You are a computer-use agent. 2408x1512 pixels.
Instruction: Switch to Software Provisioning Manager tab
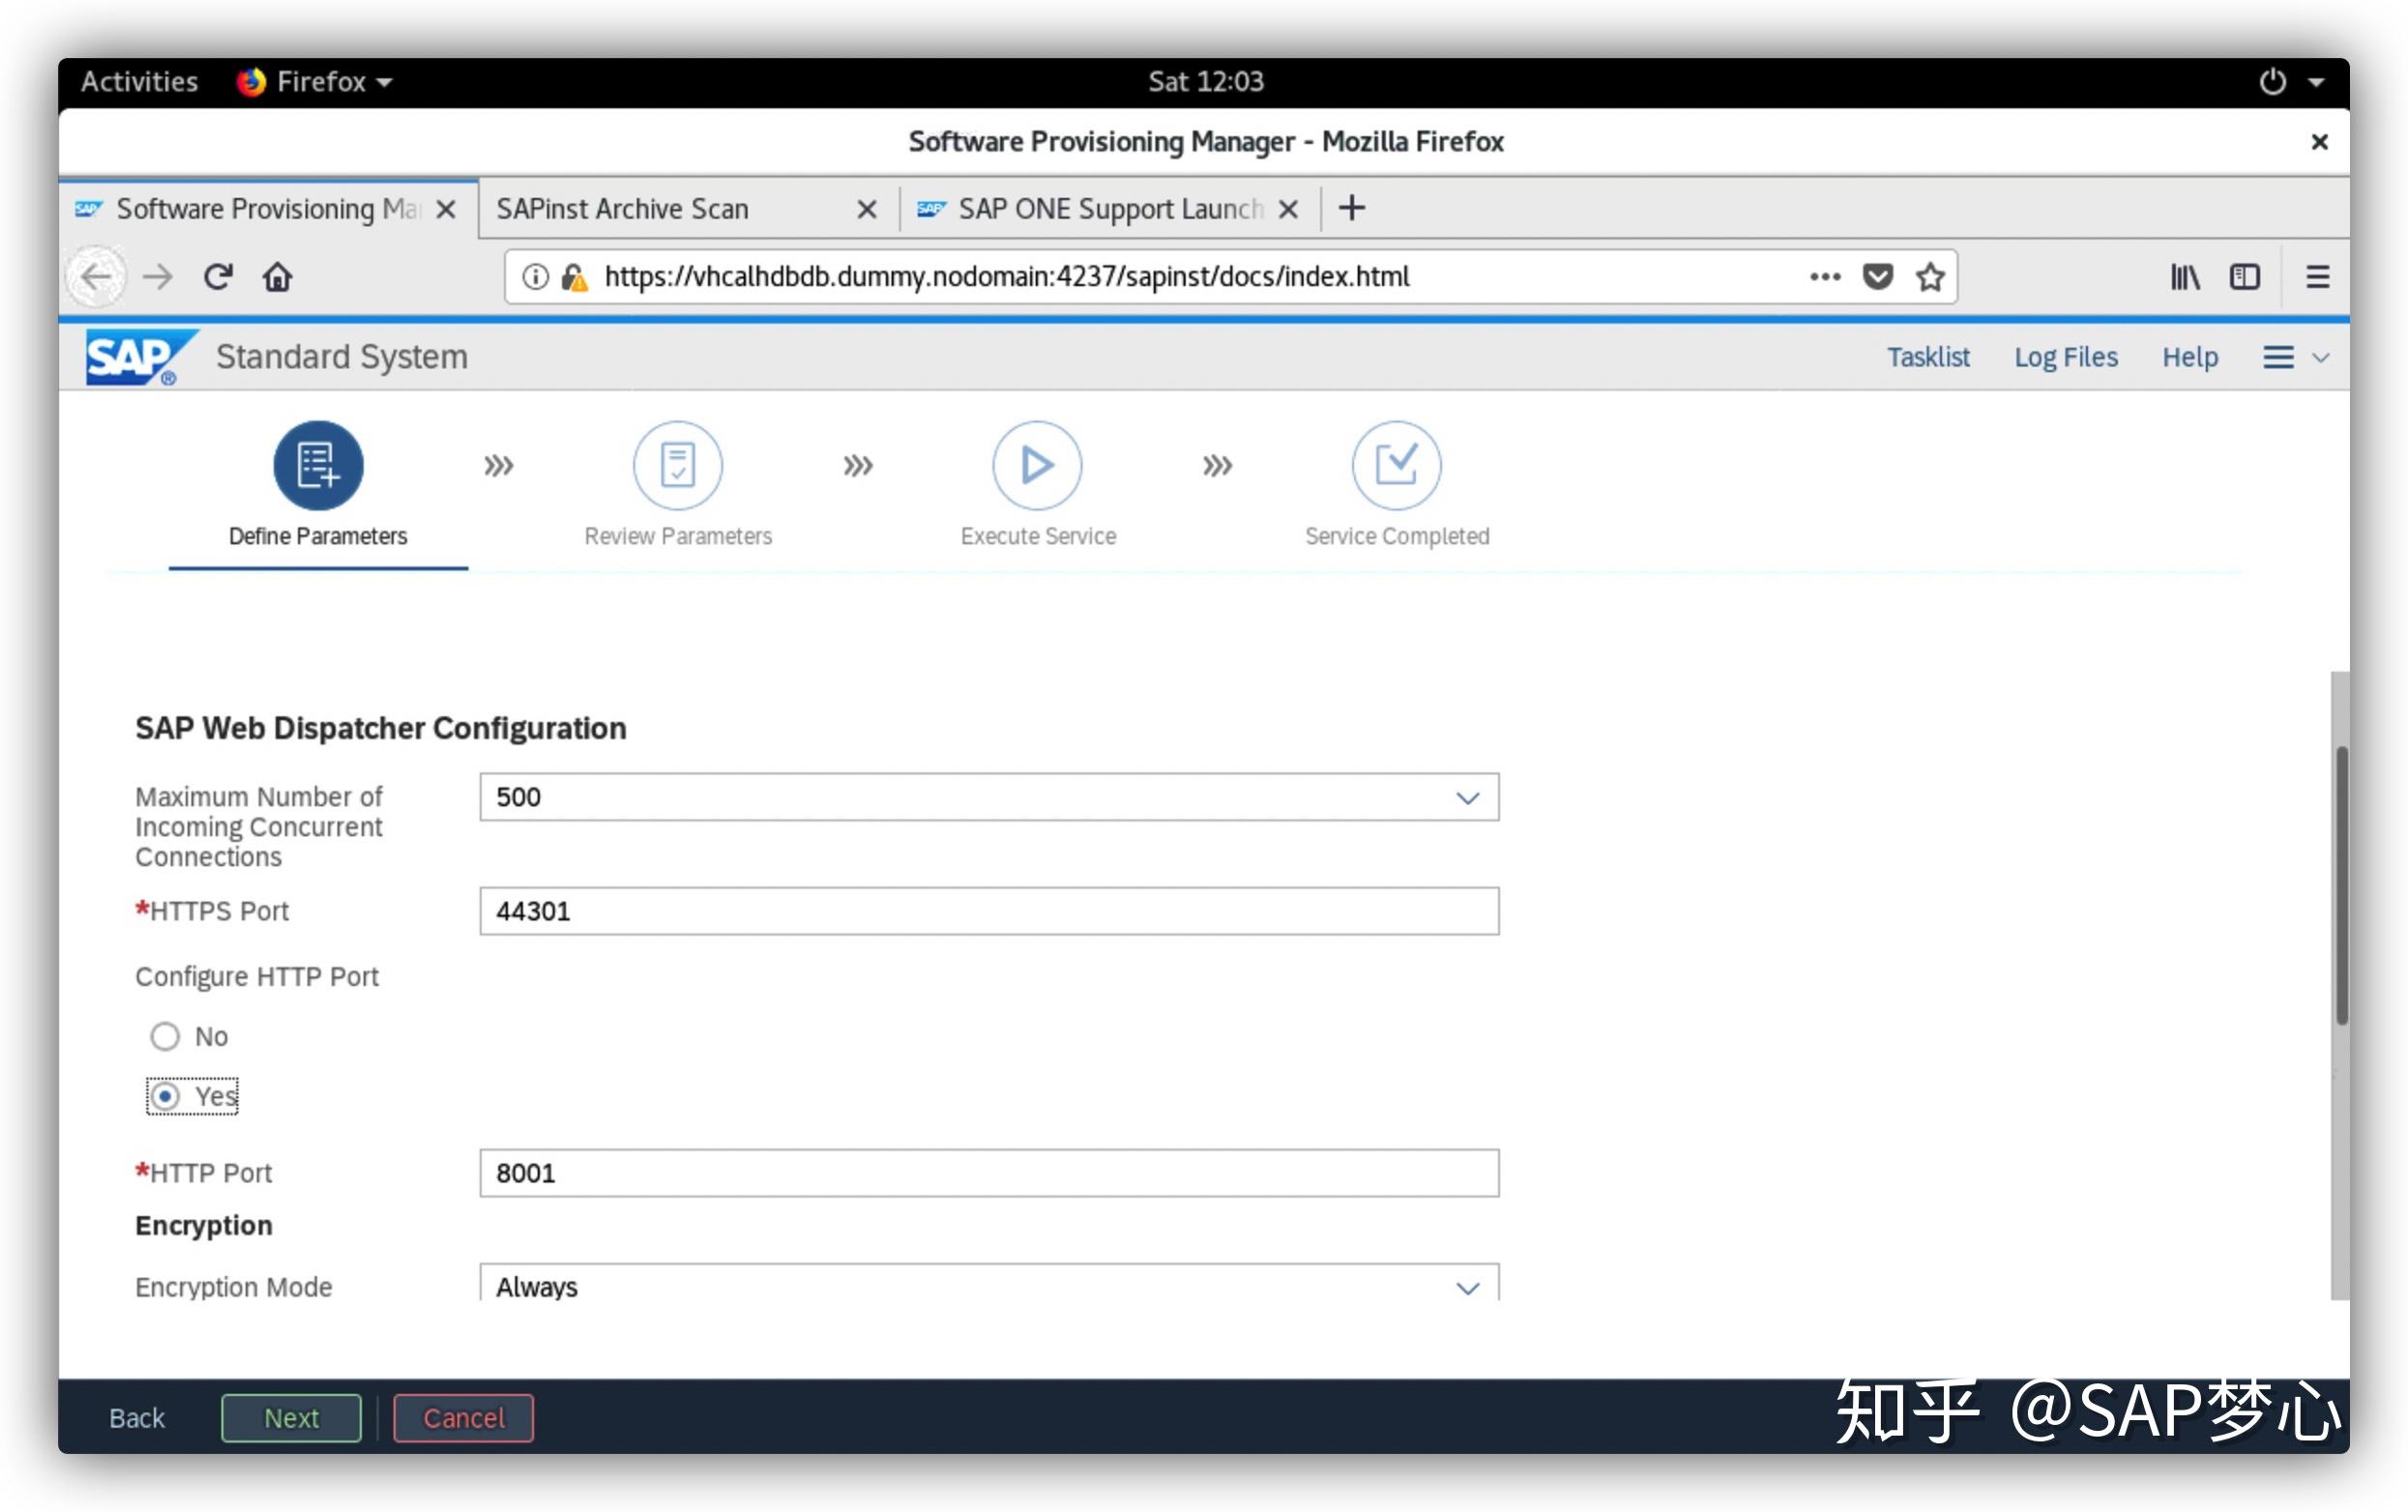click(268, 209)
